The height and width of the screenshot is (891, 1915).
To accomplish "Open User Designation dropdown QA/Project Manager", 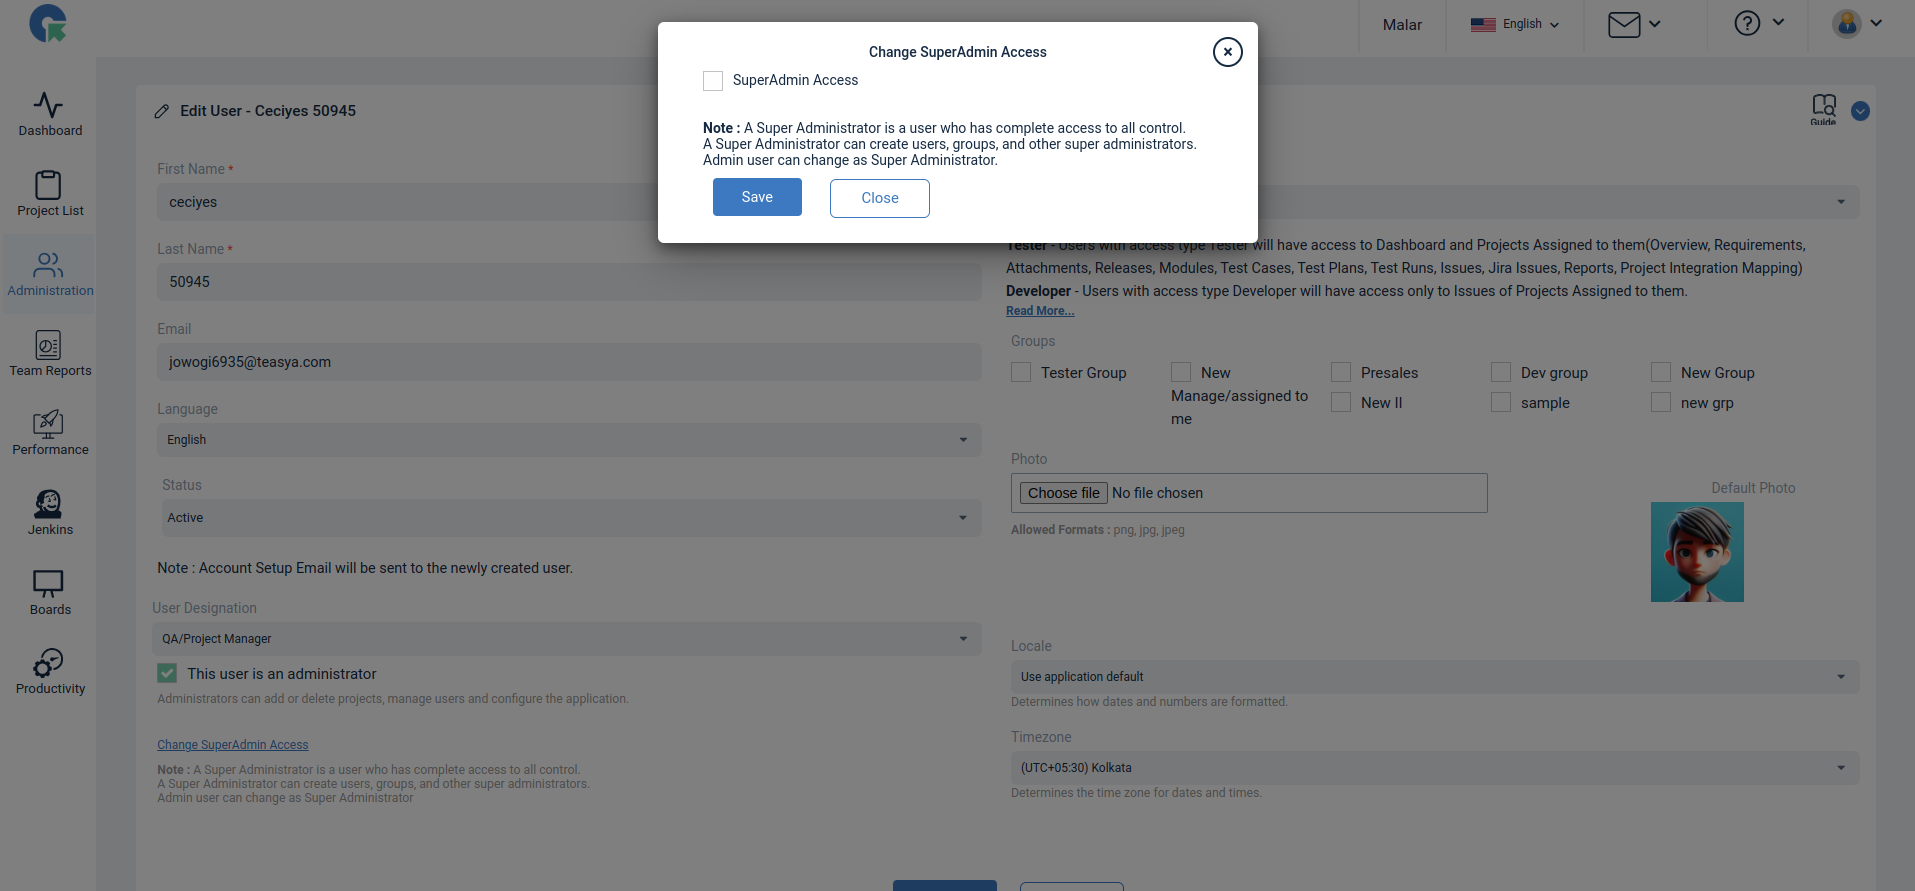I will (x=569, y=639).
